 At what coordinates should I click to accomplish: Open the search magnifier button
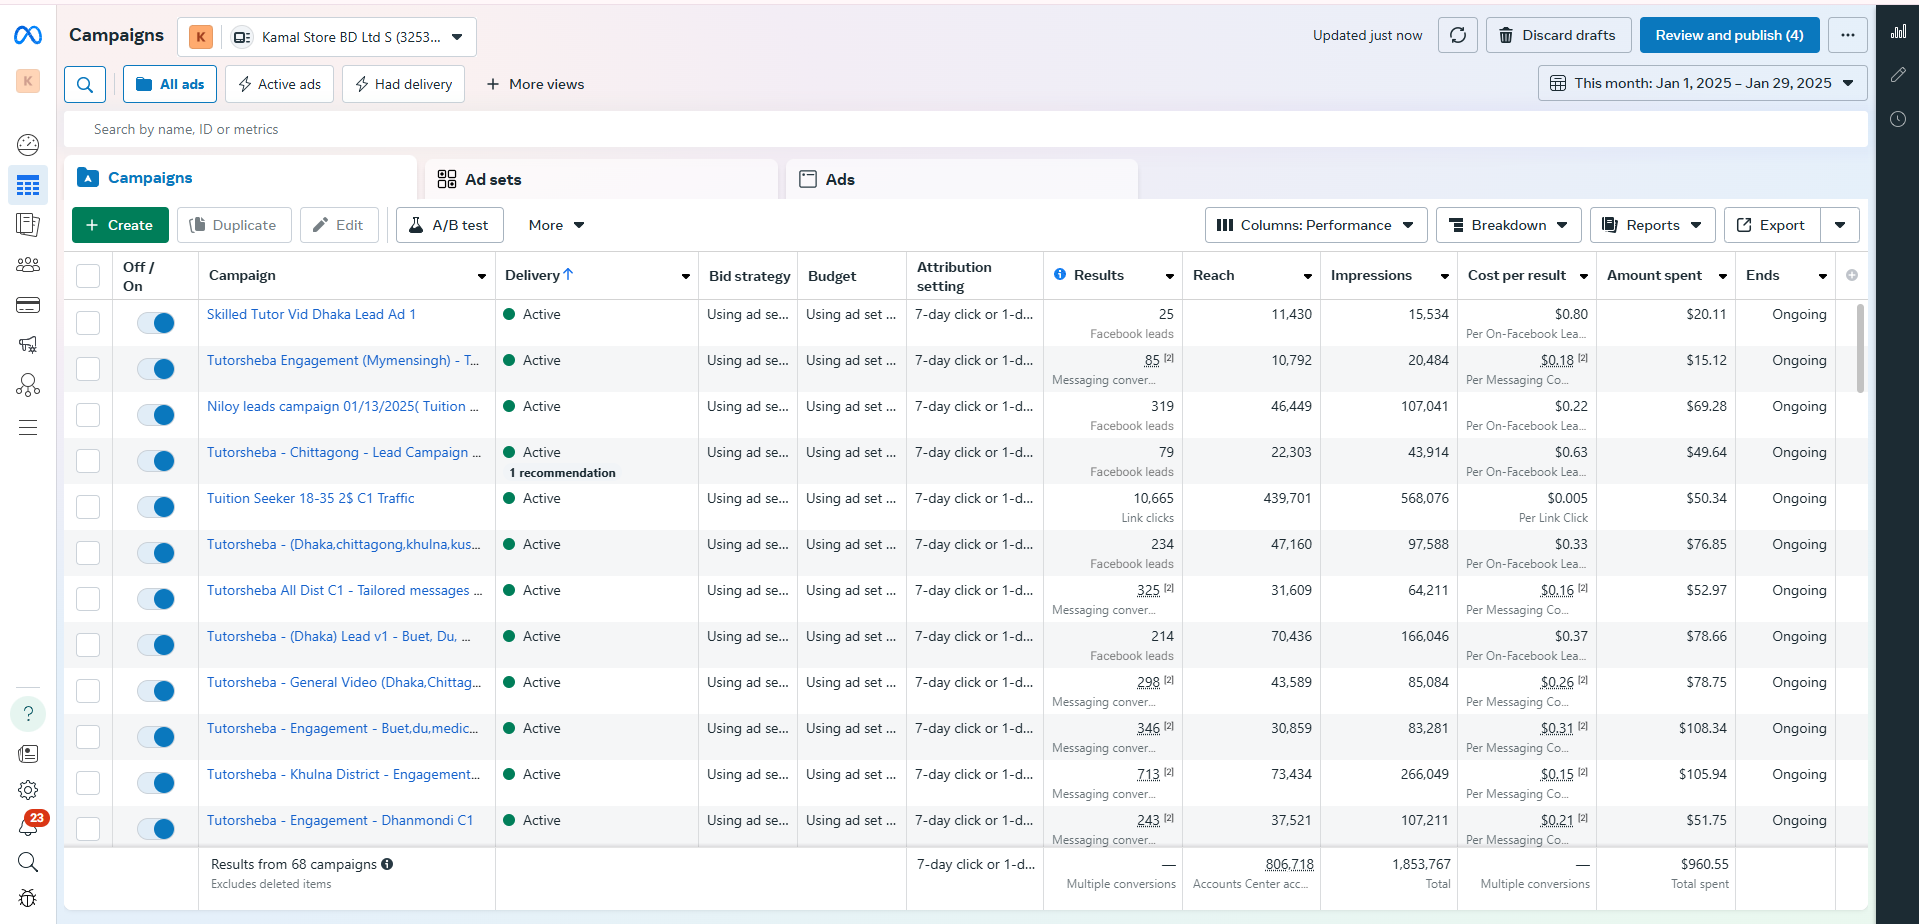point(85,85)
